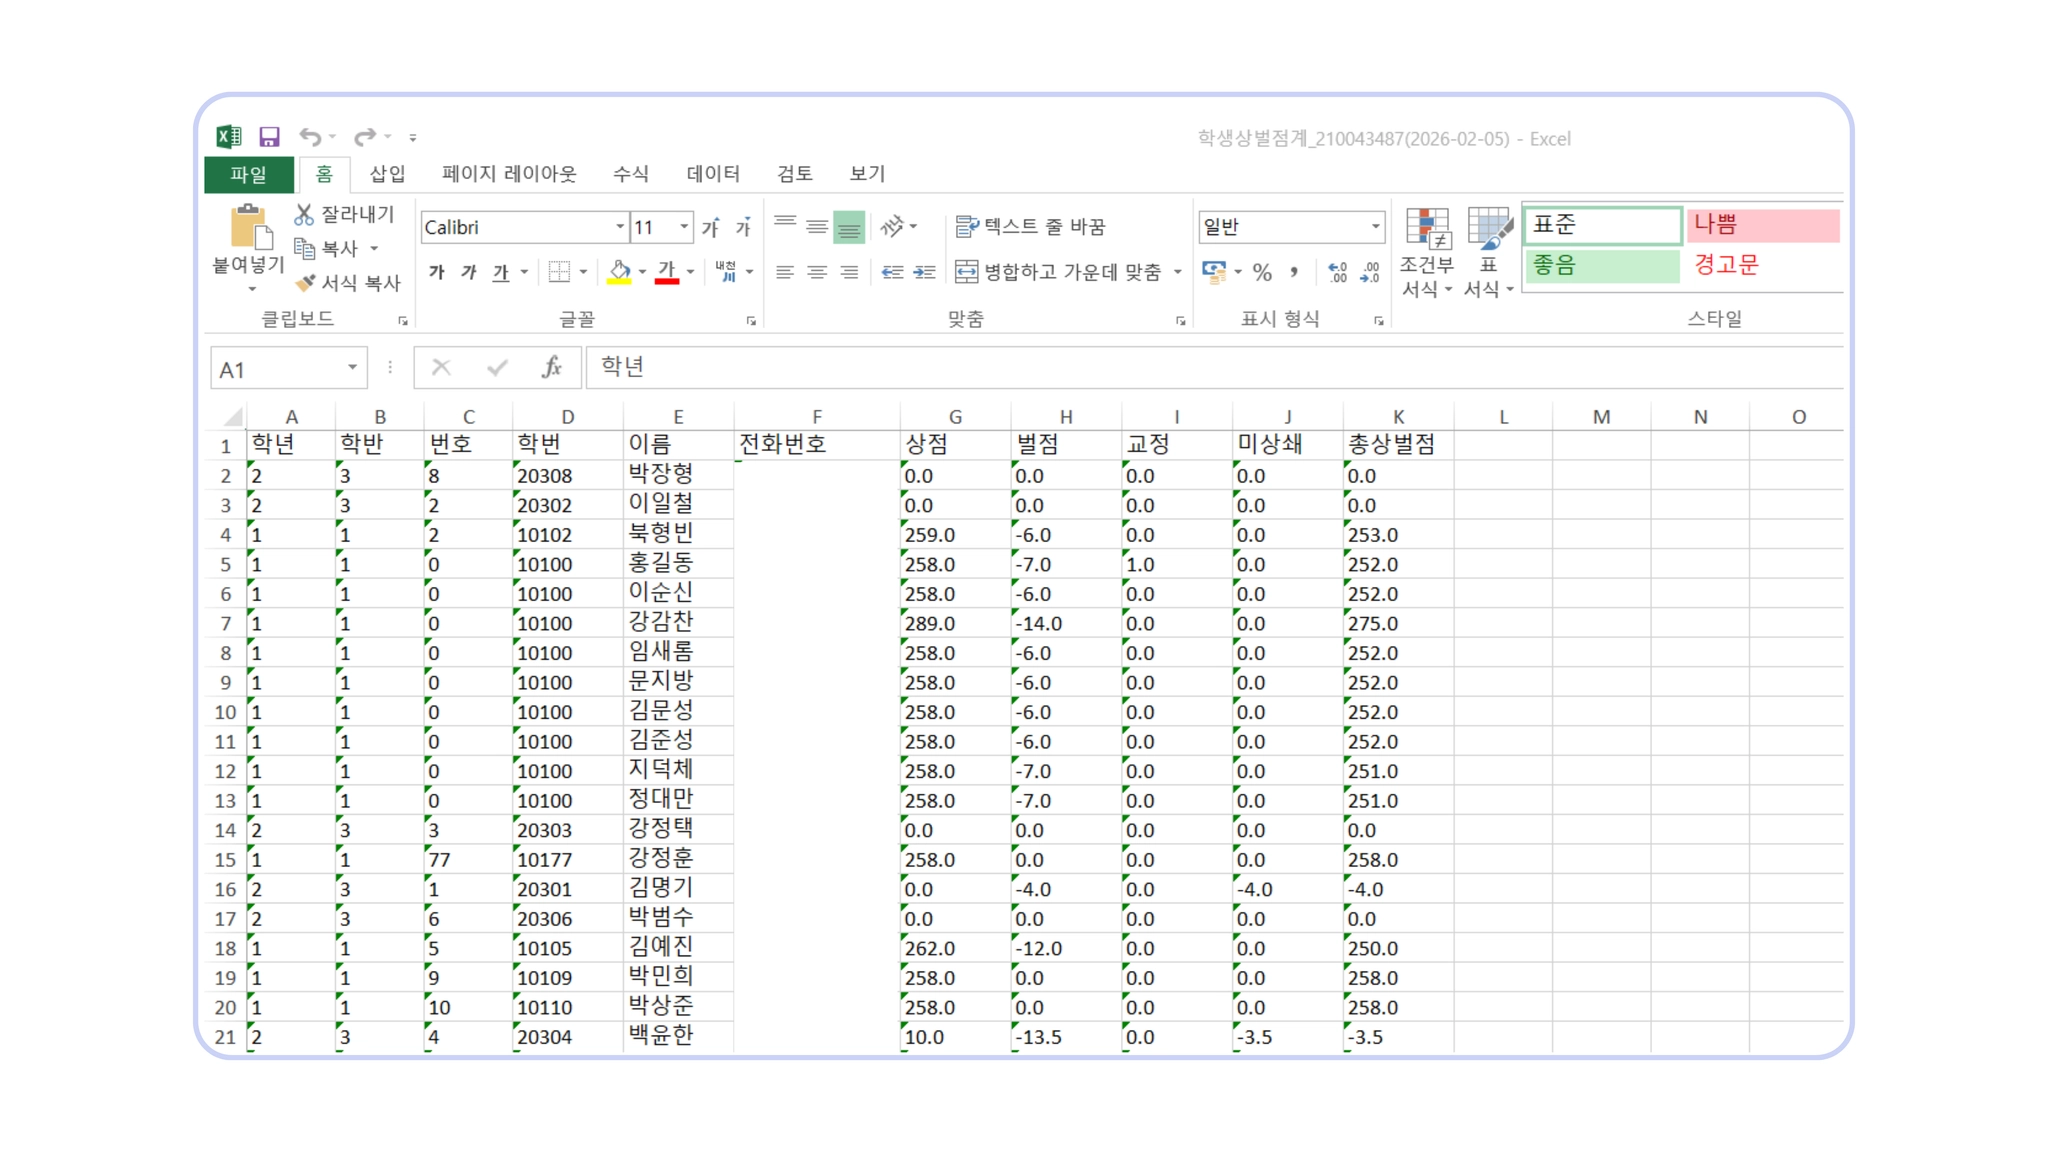
Task: Click the Conditional Formatting (조건부 서식) icon
Action: coord(1427,230)
